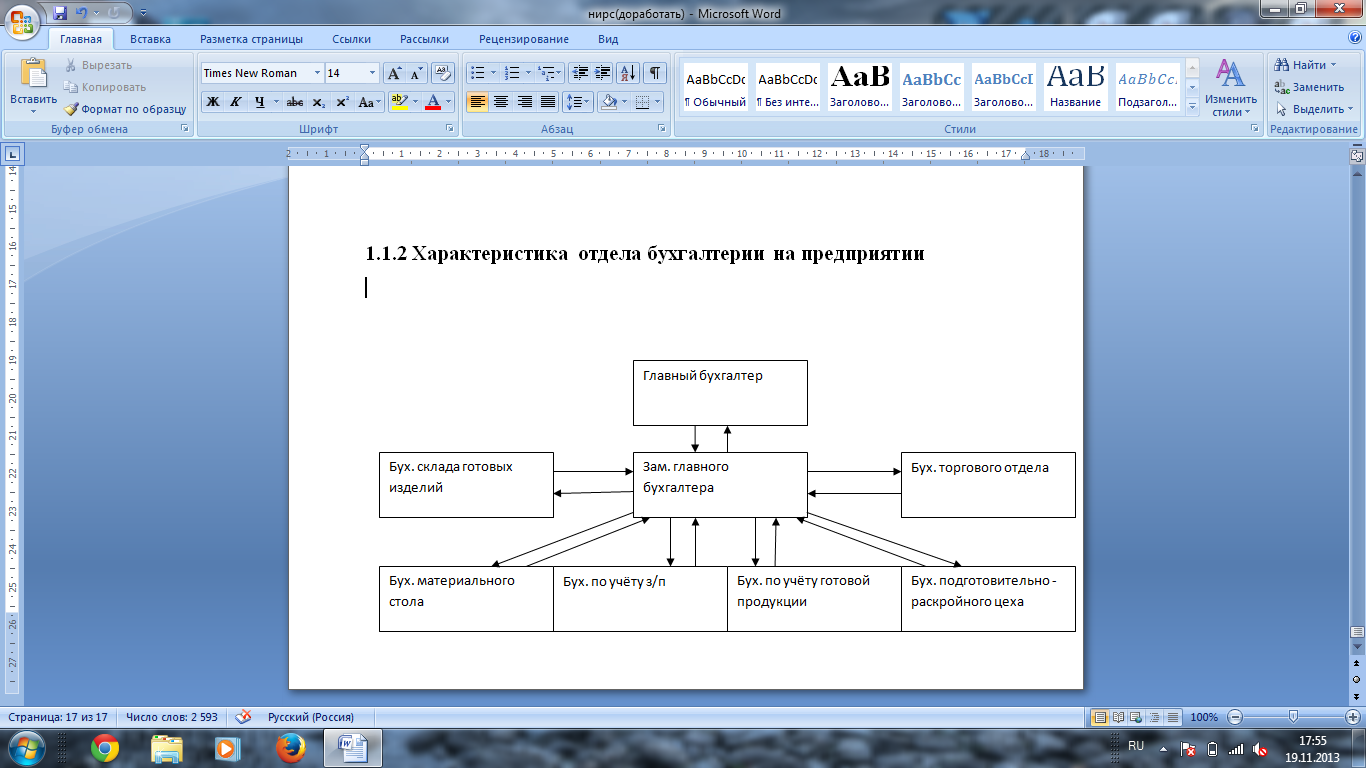1366x768 pixels.
Task: Align text right
Action: point(524,102)
